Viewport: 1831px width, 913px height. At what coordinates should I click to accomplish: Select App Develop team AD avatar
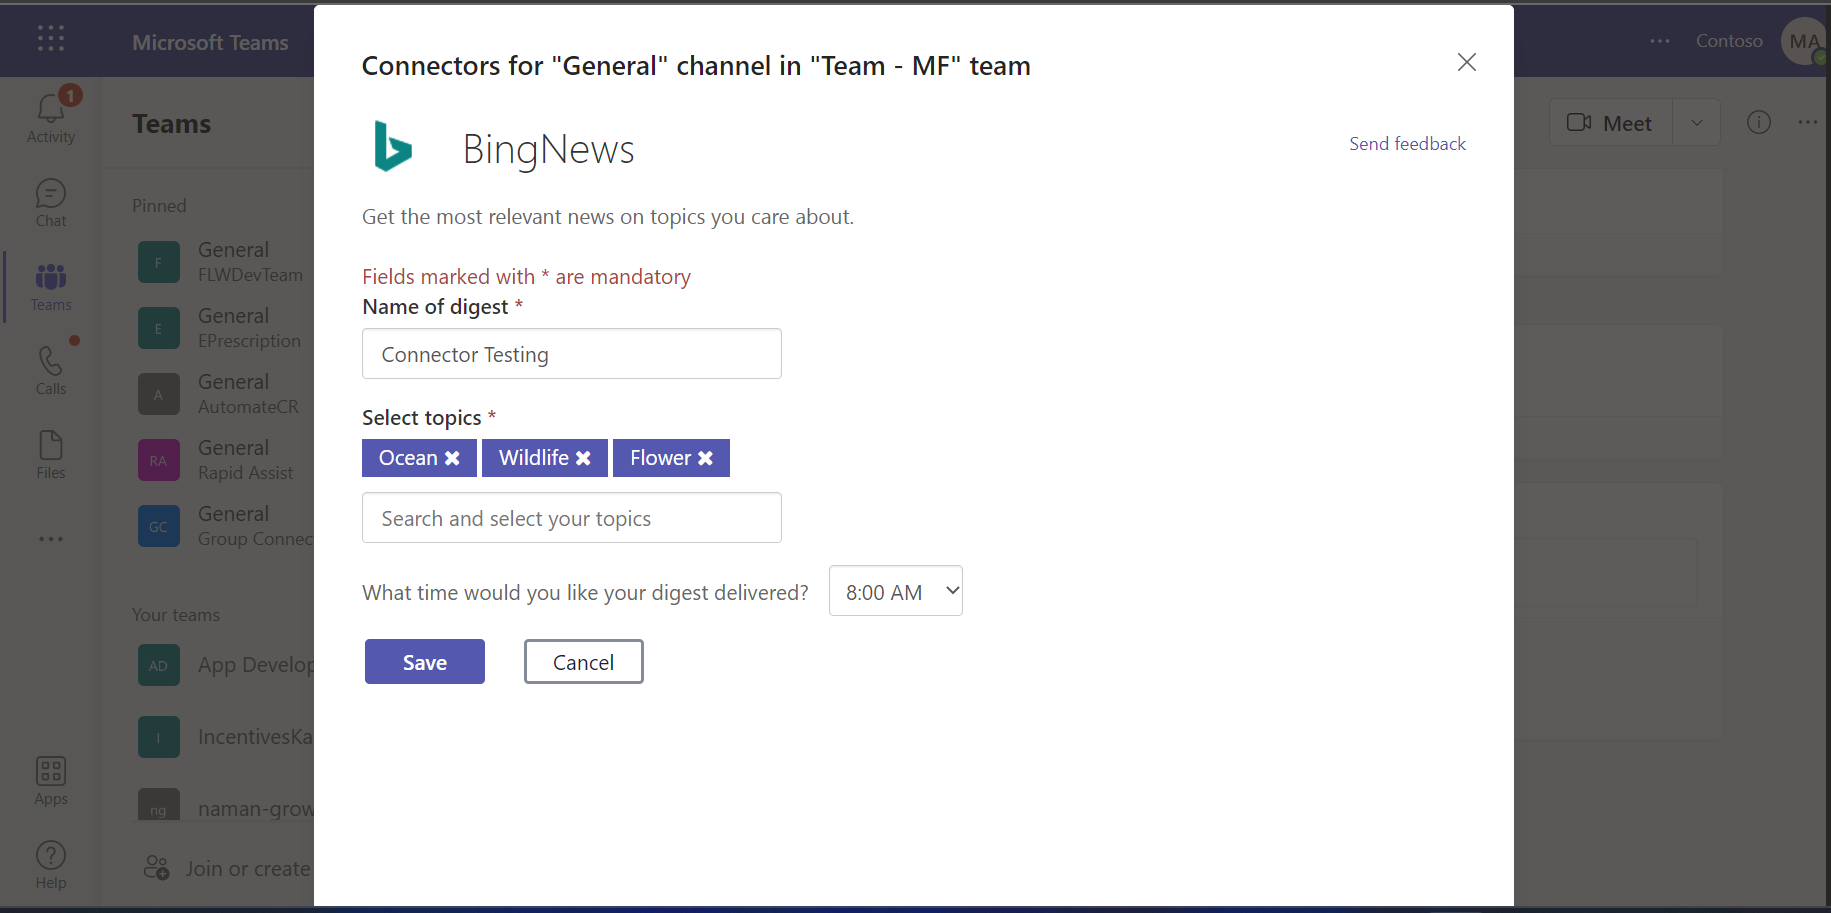(x=159, y=665)
